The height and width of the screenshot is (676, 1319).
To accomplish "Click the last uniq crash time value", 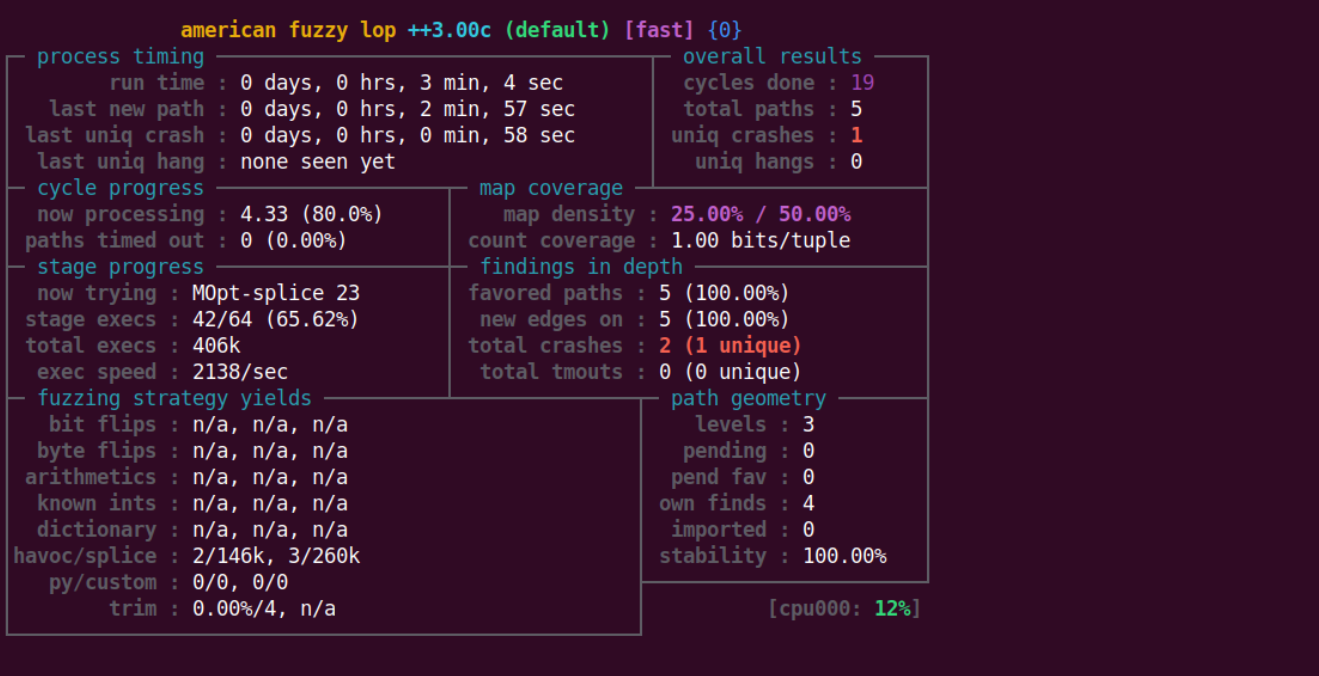I will [x=407, y=136].
